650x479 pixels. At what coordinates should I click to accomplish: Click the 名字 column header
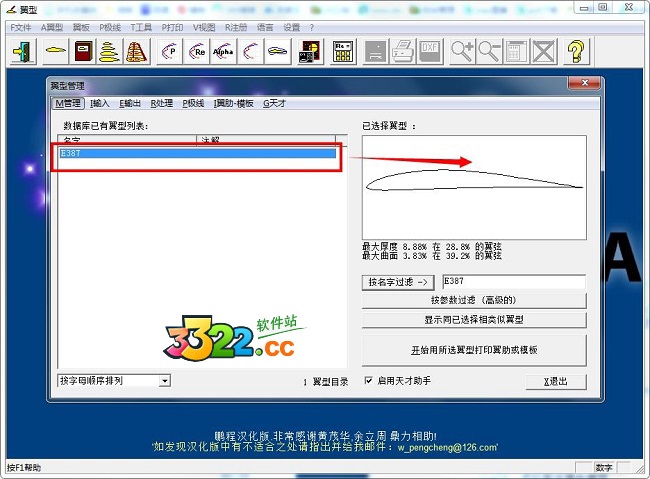tap(127, 139)
